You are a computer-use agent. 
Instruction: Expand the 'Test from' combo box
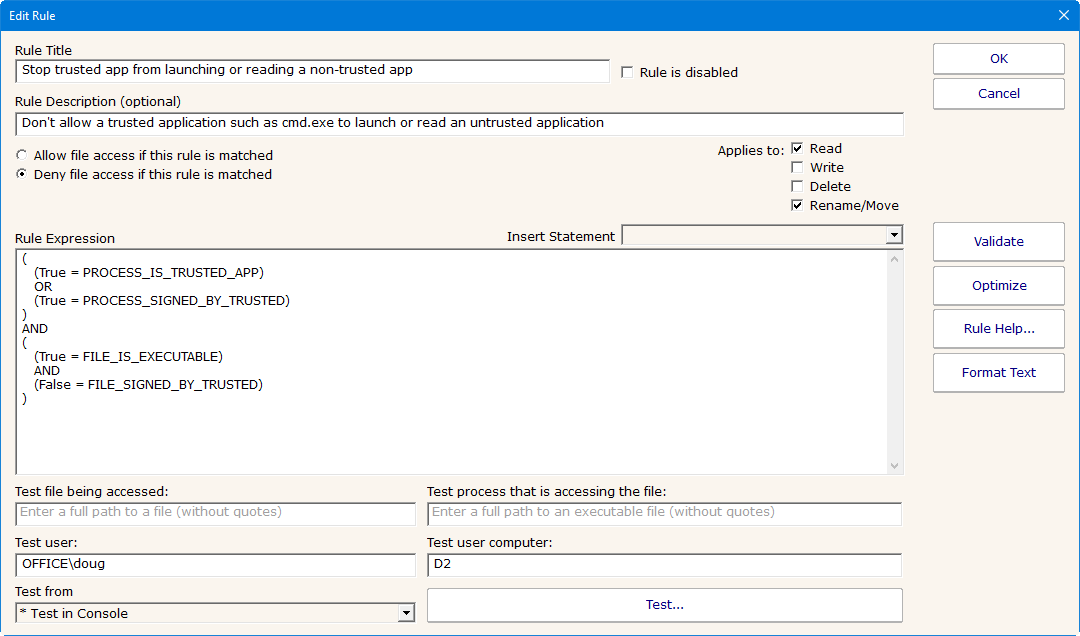[x=405, y=613]
